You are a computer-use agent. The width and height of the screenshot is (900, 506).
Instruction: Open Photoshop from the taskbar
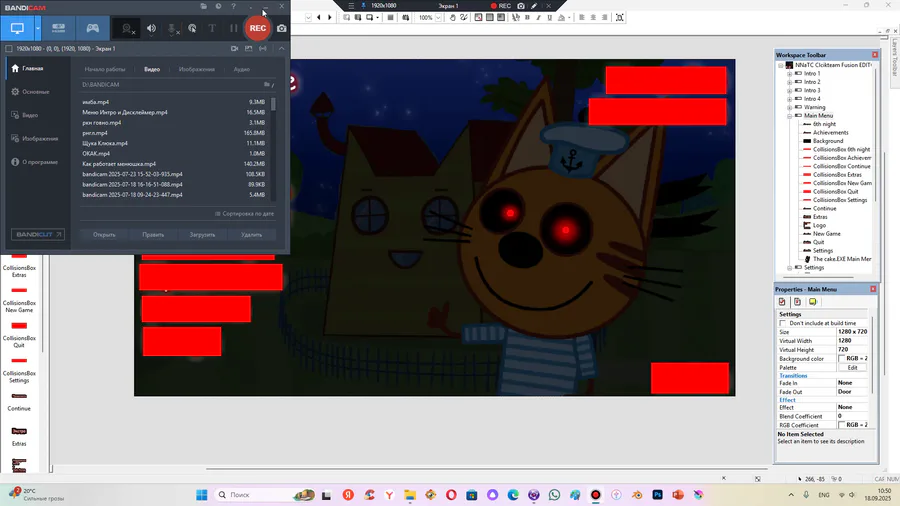(657, 495)
